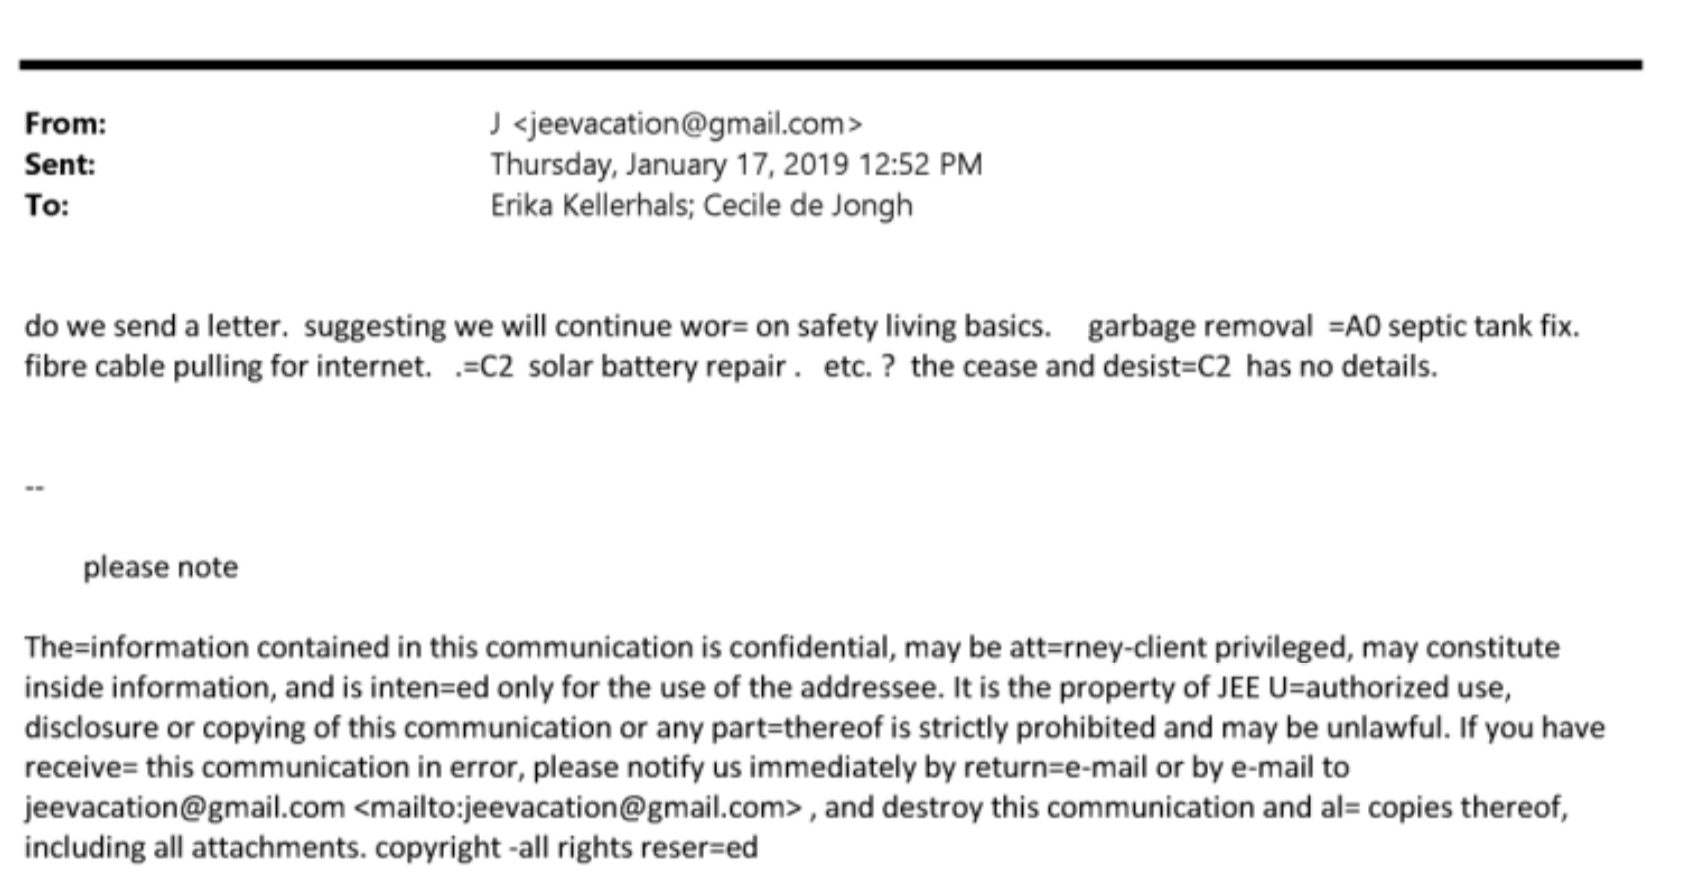Click the jeevacation@gmail.com address starting the disclaimer line
The image size is (1683, 893).
(x=184, y=807)
